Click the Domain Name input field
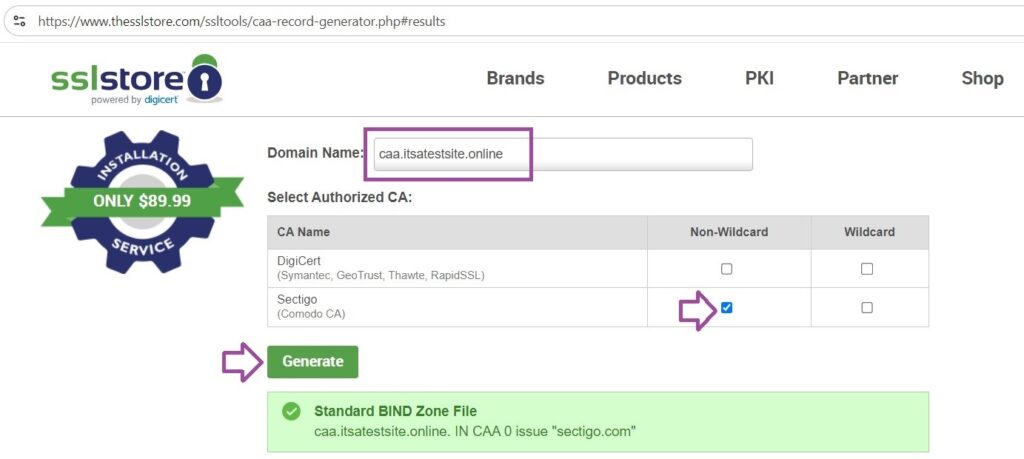This screenshot has width=1024, height=459. [x=563, y=154]
